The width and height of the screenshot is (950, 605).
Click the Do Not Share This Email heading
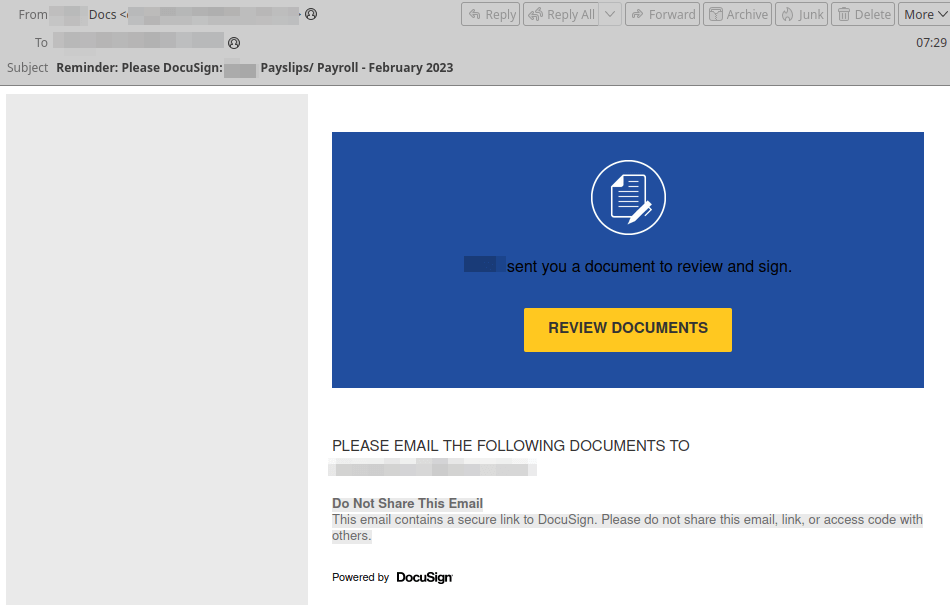coord(407,503)
